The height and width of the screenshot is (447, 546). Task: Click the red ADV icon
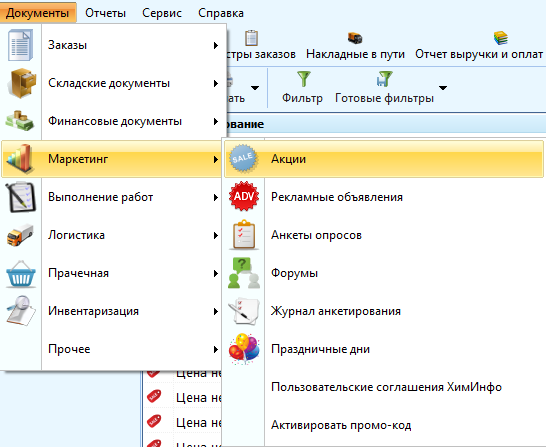(244, 196)
